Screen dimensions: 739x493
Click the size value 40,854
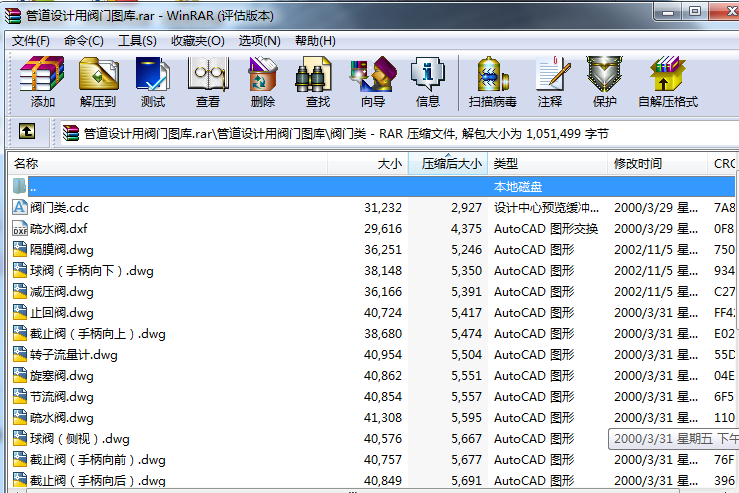pos(383,396)
